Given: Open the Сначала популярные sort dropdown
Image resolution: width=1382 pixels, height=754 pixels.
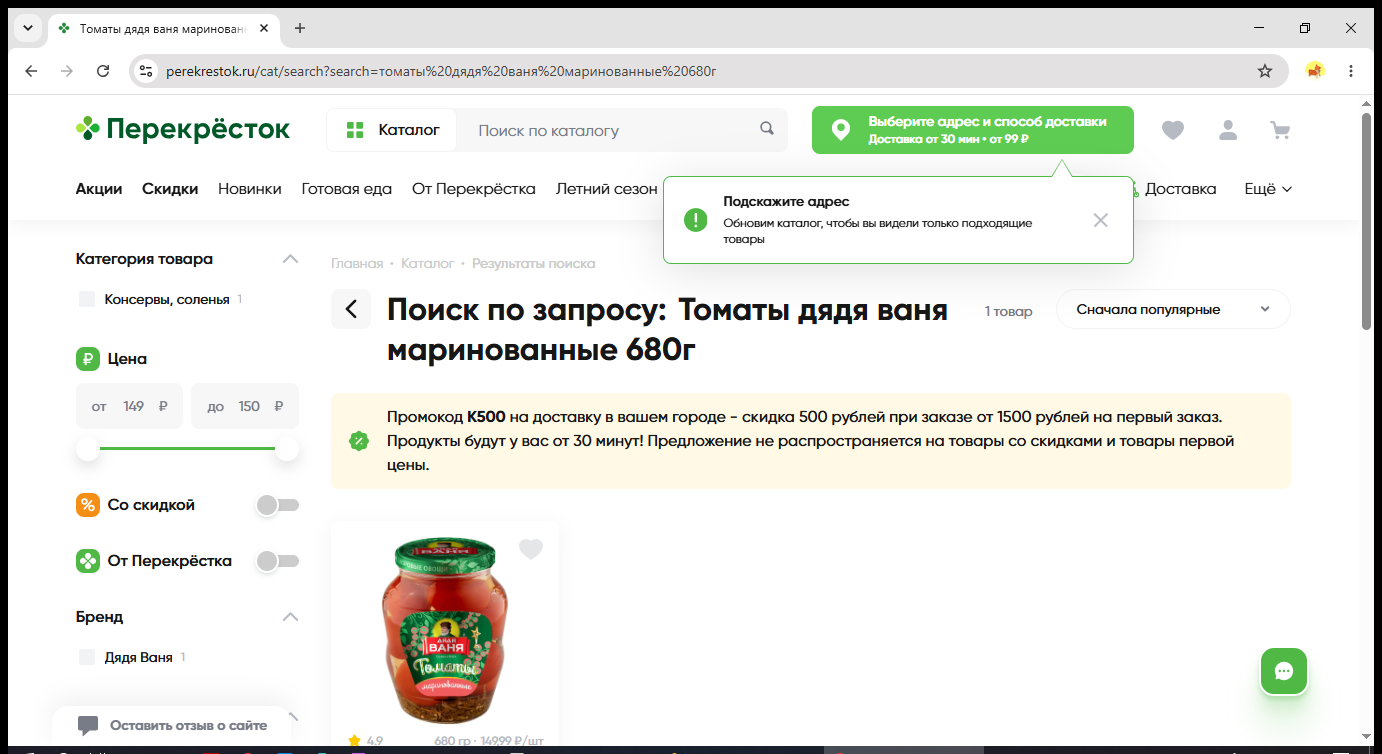Looking at the screenshot, I should (1173, 309).
